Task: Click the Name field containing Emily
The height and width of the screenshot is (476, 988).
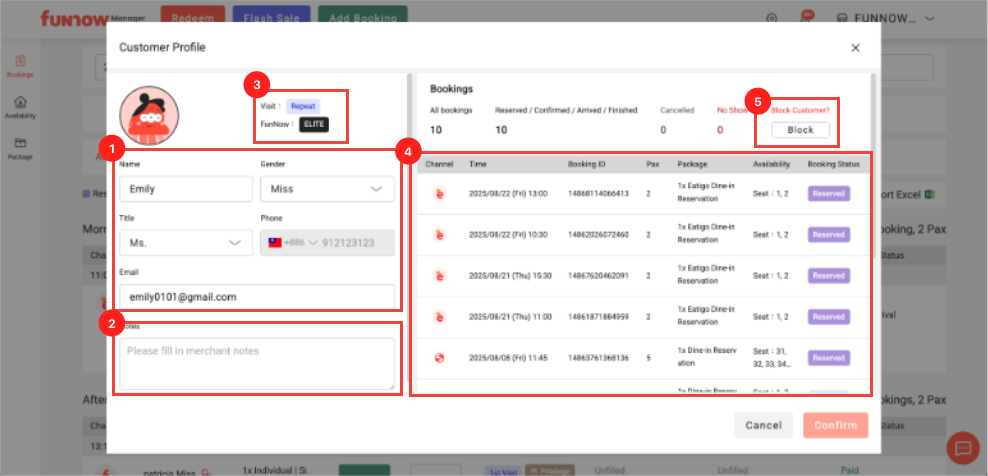Action: point(185,188)
